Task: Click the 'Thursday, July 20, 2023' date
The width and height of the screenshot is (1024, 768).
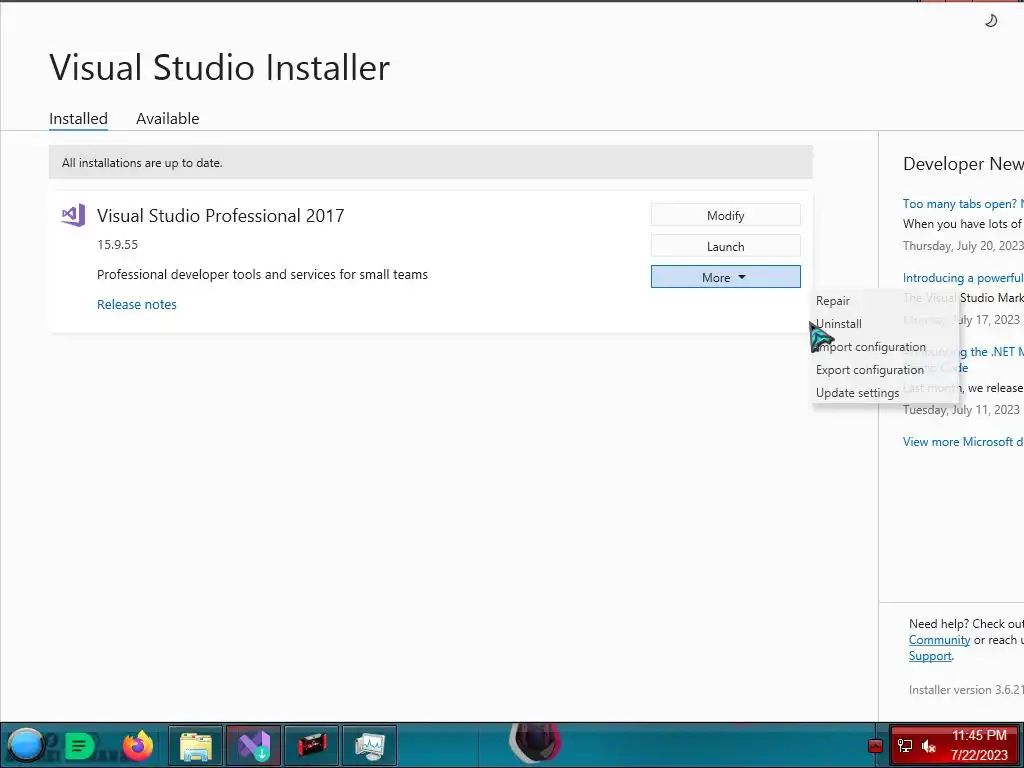Action: click(963, 246)
